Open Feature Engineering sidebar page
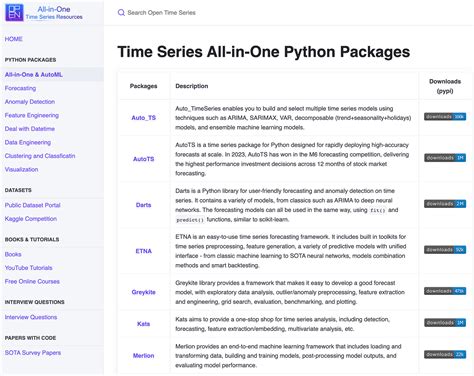The width and height of the screenshot is (474, 376). 32,115
